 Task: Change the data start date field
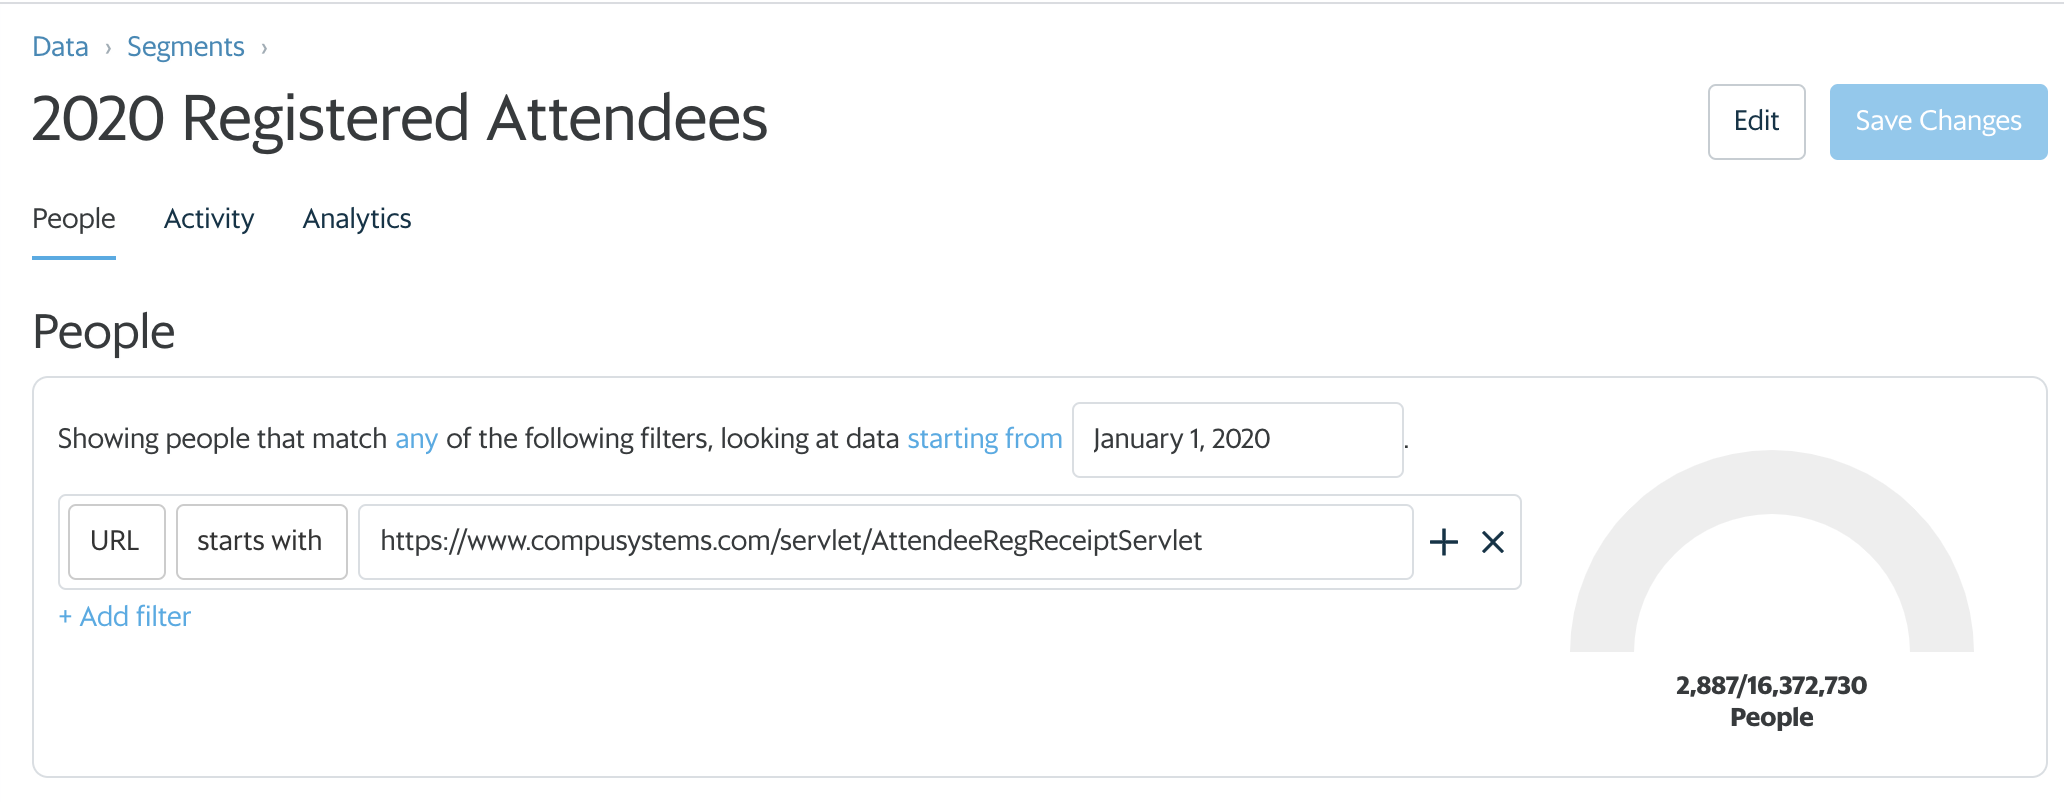(x=1237, y=440)
